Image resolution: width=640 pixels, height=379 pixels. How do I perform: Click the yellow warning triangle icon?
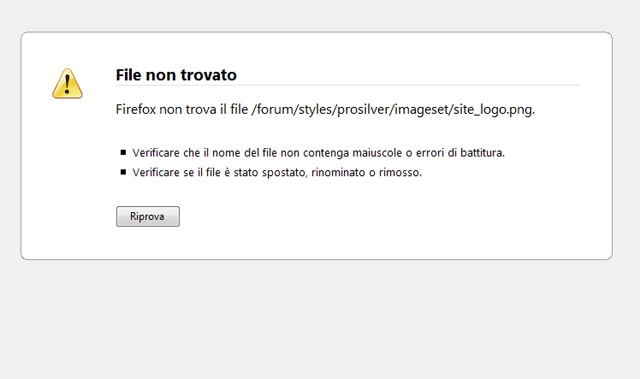point(67,84)
